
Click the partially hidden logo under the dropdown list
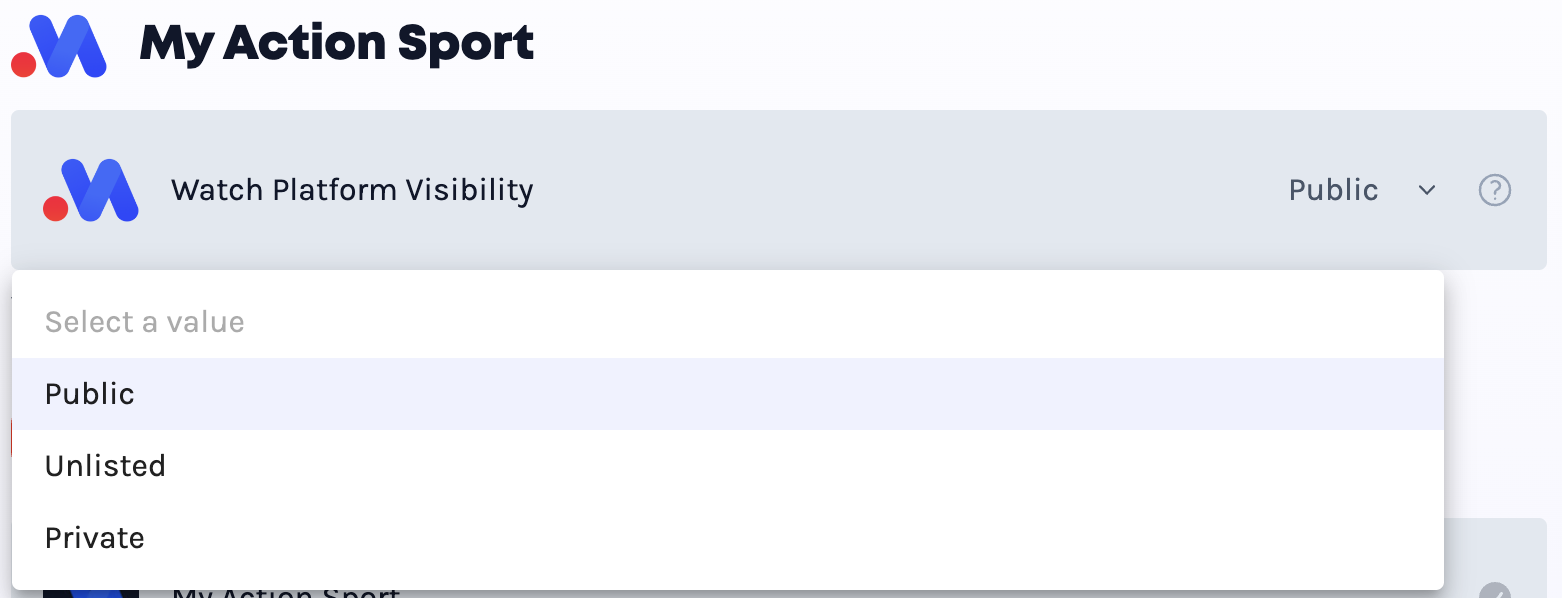(x=90, y=593)
